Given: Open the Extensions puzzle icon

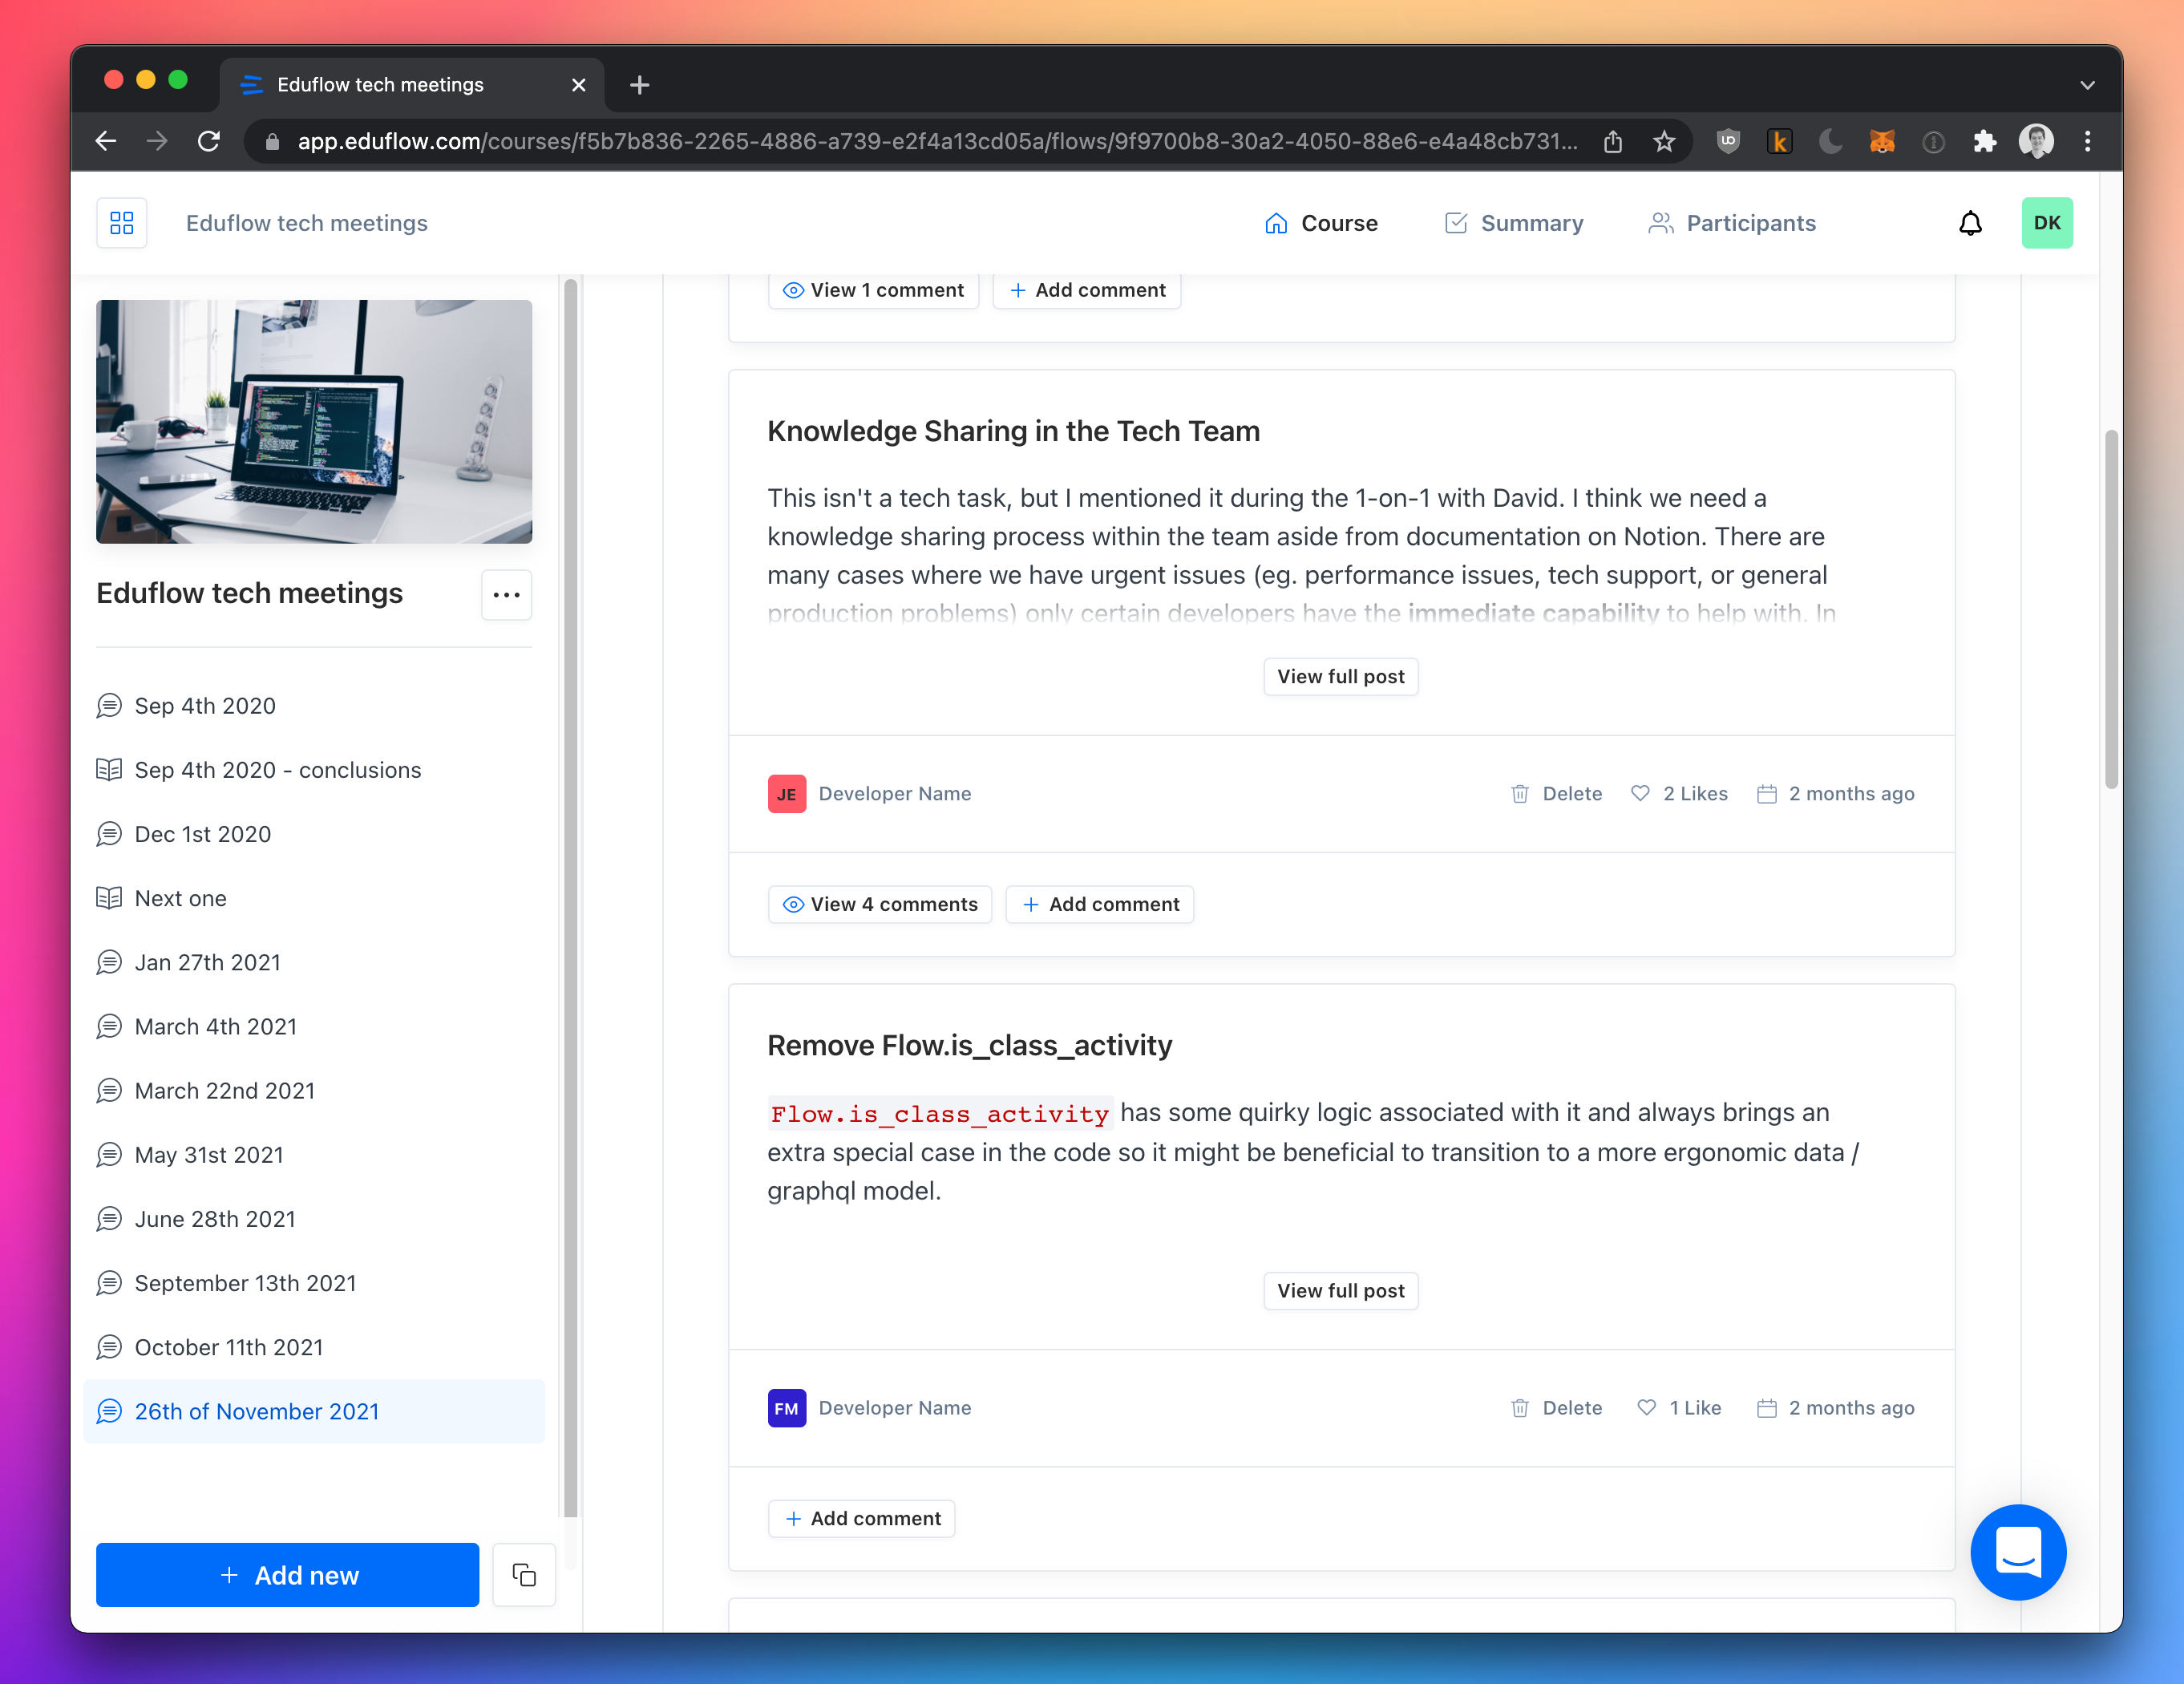Looking at the screenshot, I should [1984, 141].
